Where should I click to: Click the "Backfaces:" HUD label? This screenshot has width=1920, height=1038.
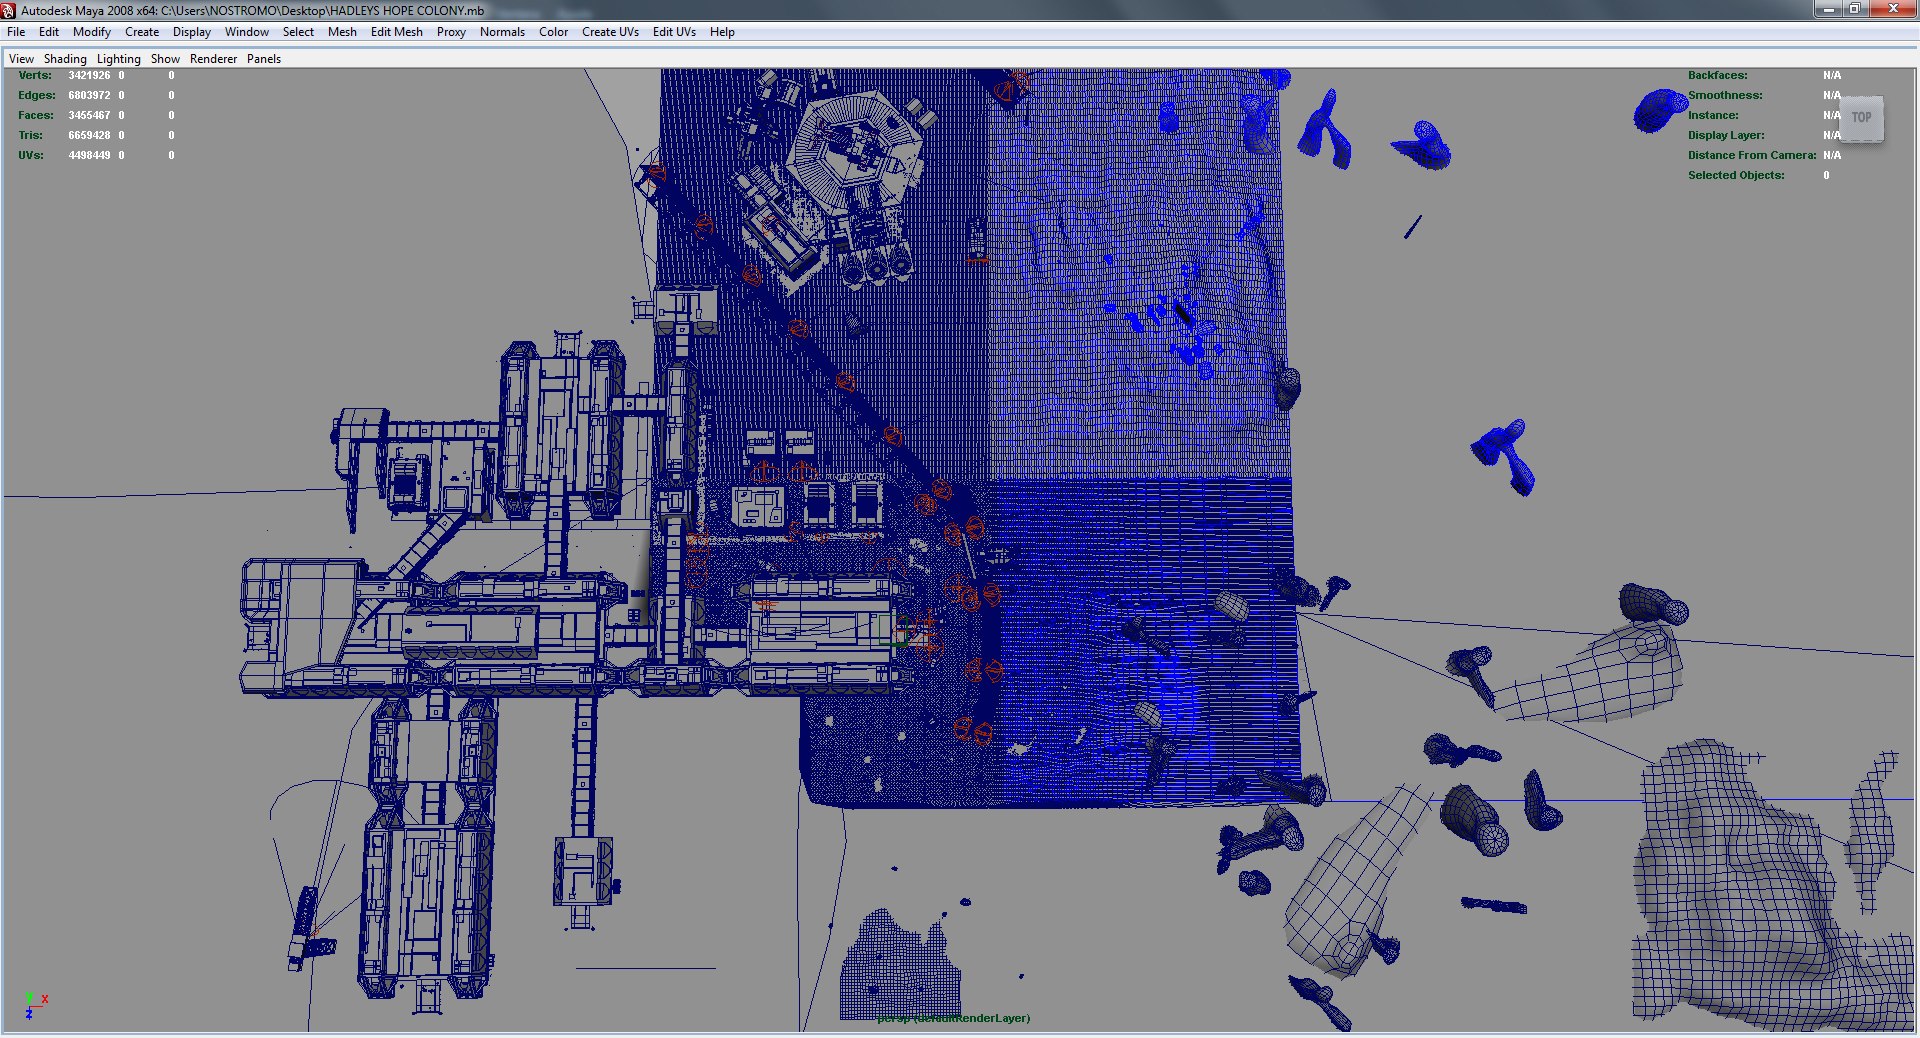(x=1718, y=75)
